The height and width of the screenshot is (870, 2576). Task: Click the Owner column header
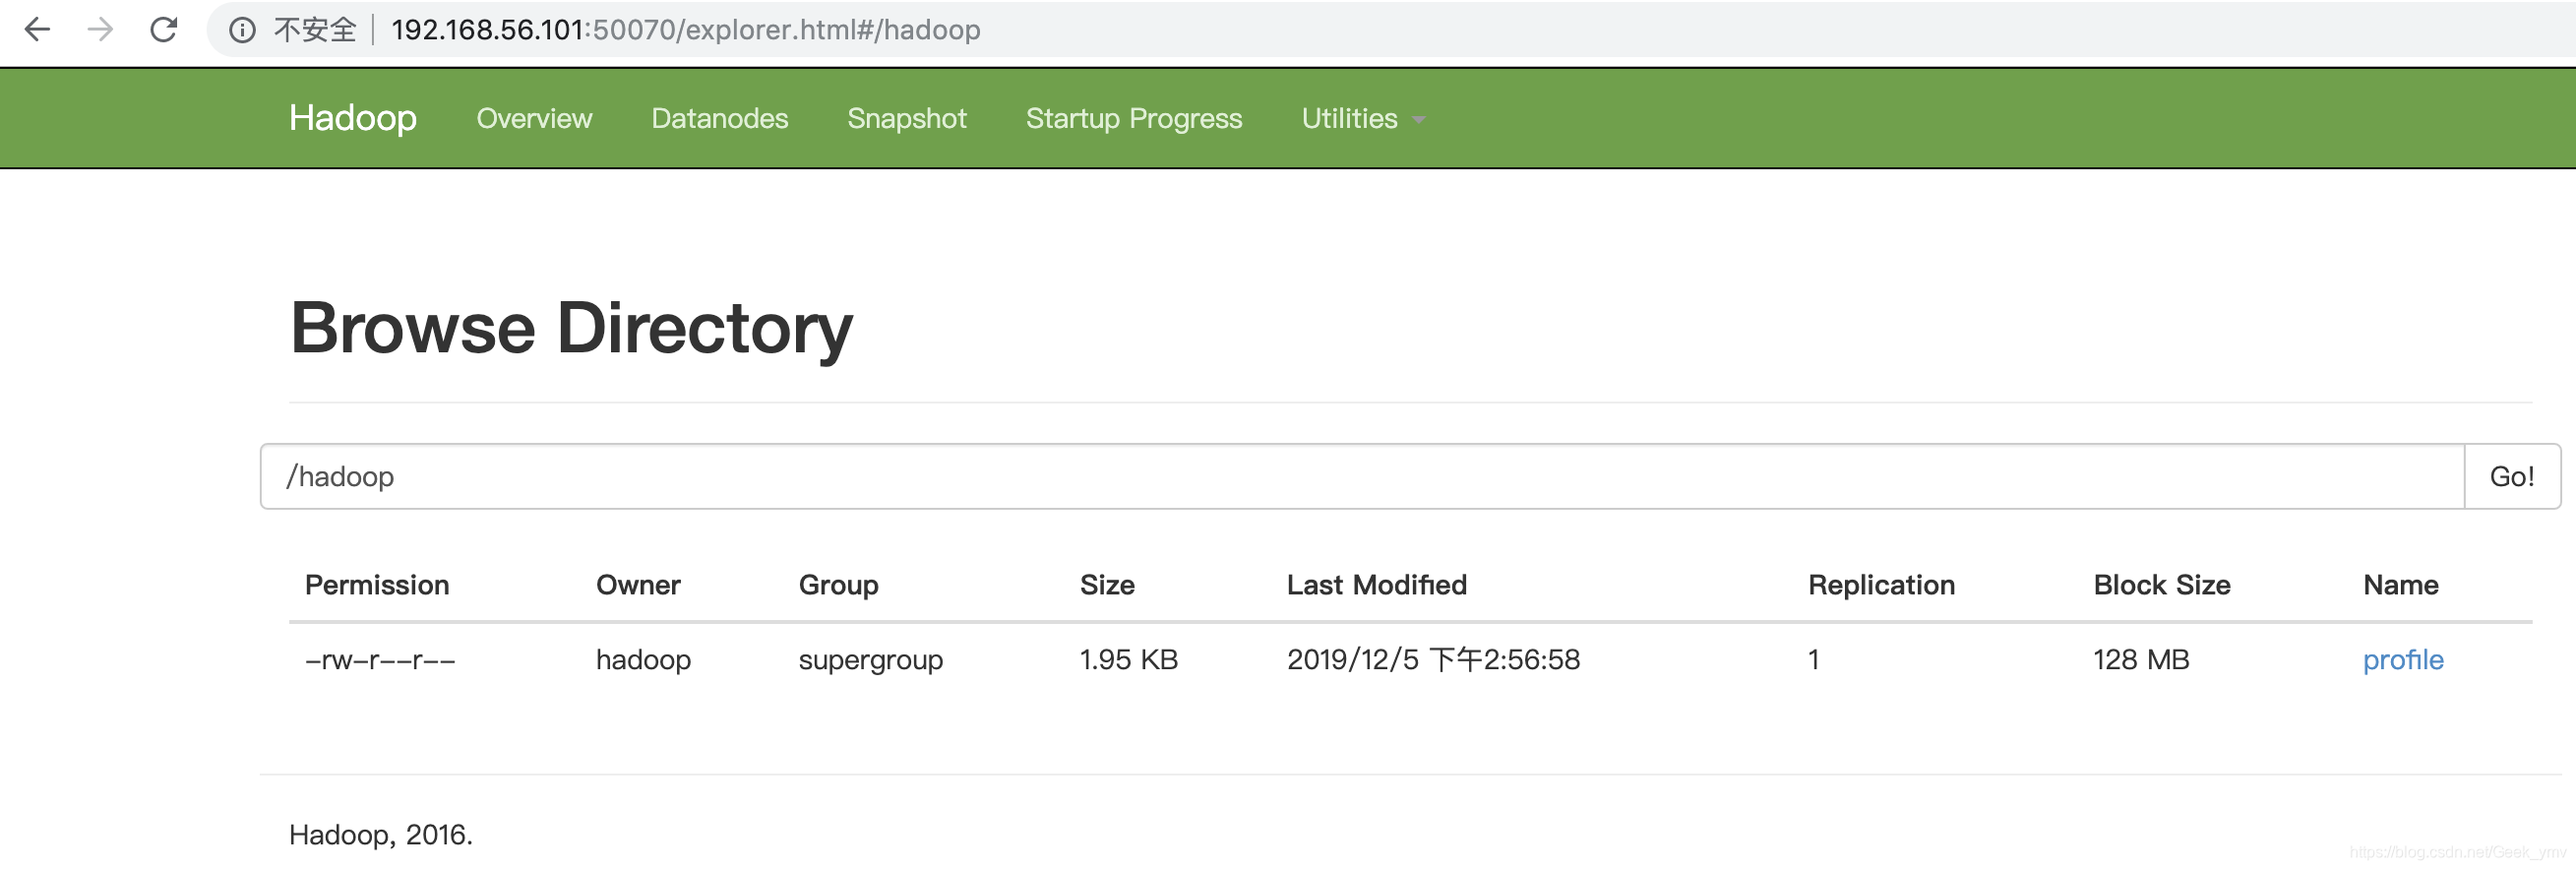pos(638,585)
